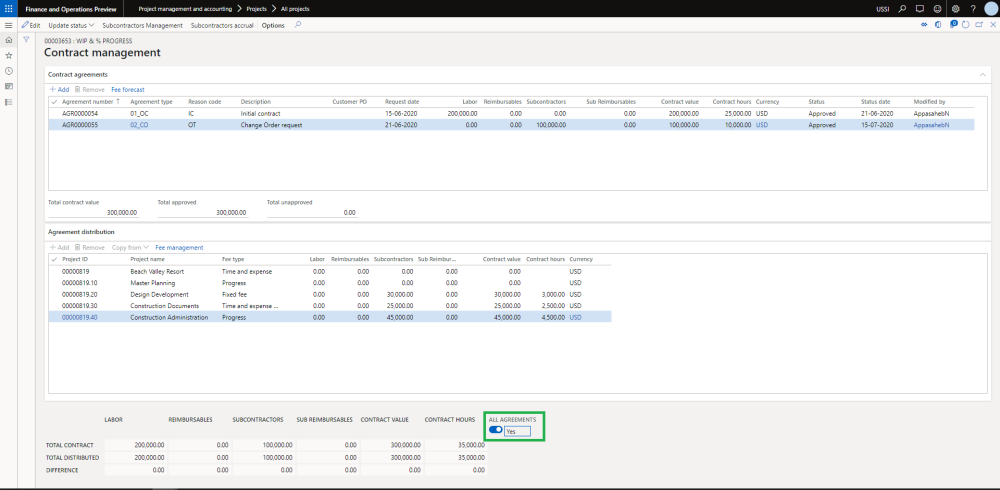Toggle the All Agreements switch
Screen dimensions: 1000x490
[495, 430]
